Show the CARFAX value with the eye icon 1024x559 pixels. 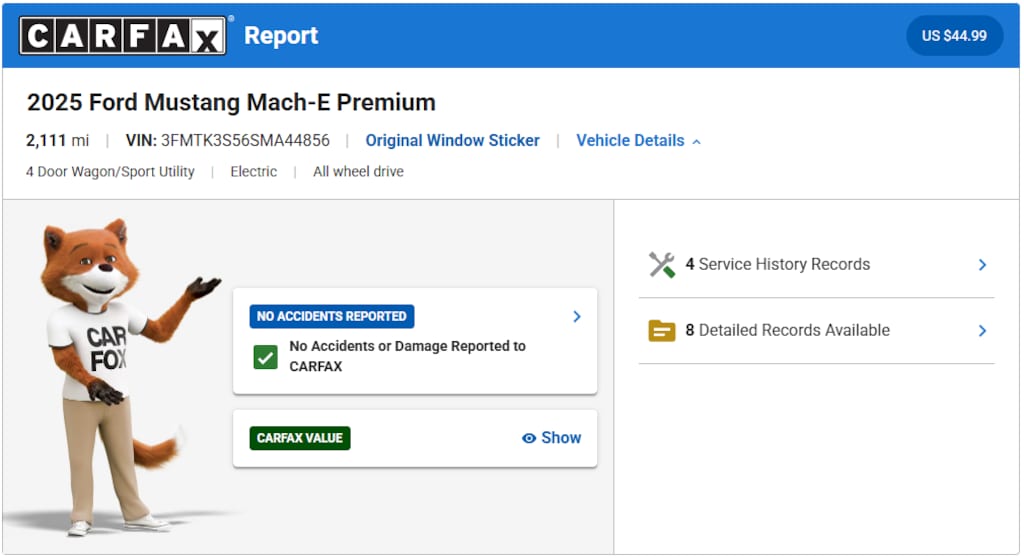pos(529,438)
